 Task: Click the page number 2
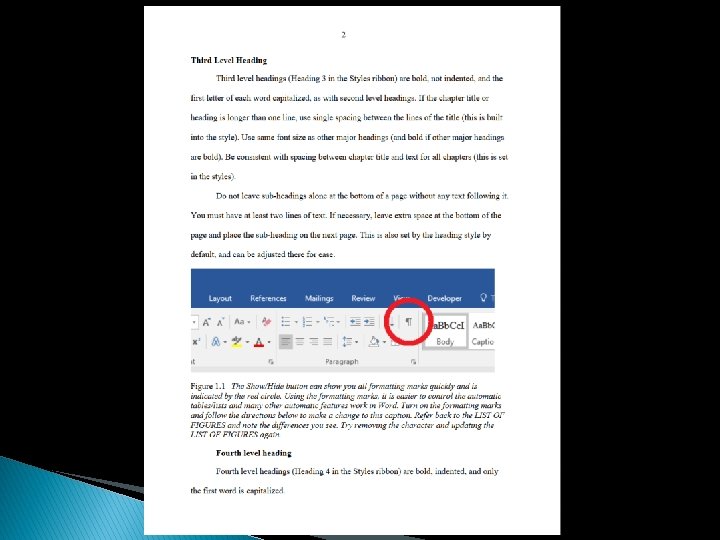pos(343,35)
